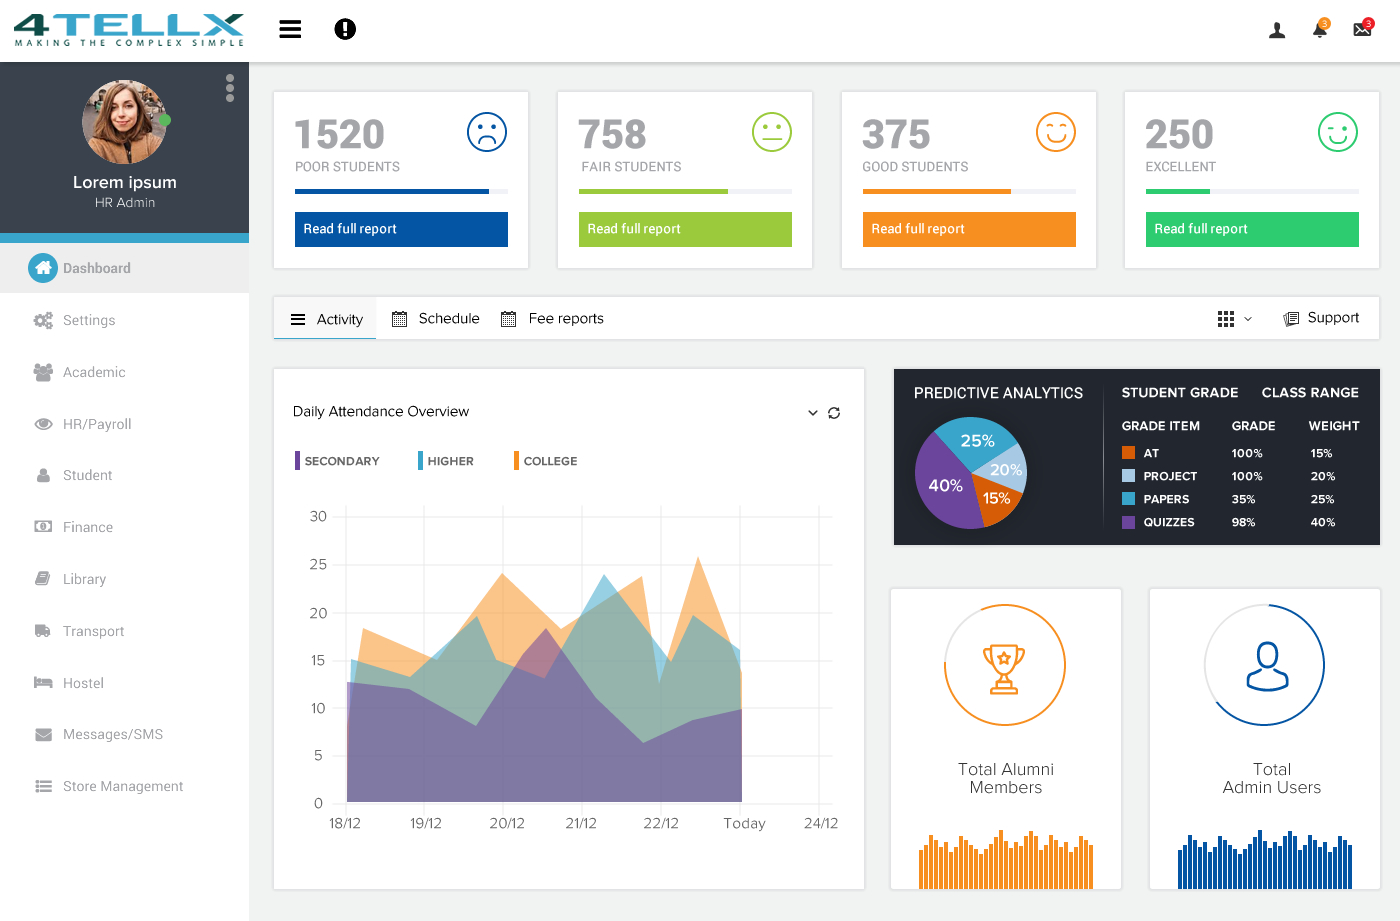
Task: Toggle the HIGHER legend series
Action: tap(446, 461)
